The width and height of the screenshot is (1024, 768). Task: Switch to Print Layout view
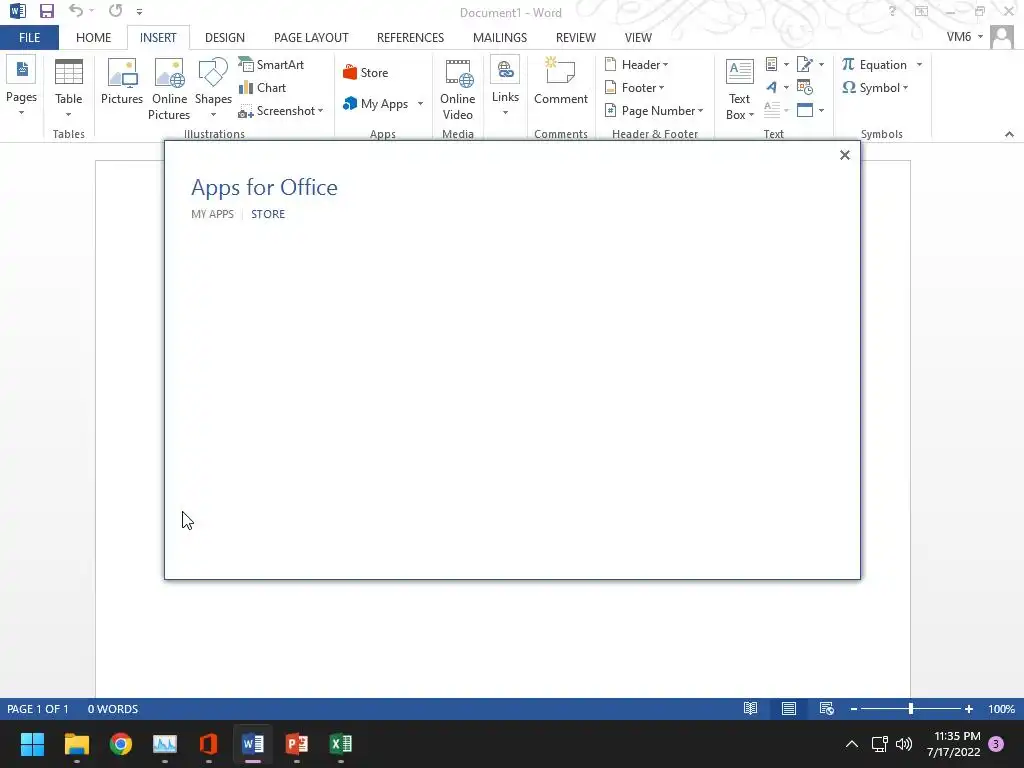[x=789, y=709]
